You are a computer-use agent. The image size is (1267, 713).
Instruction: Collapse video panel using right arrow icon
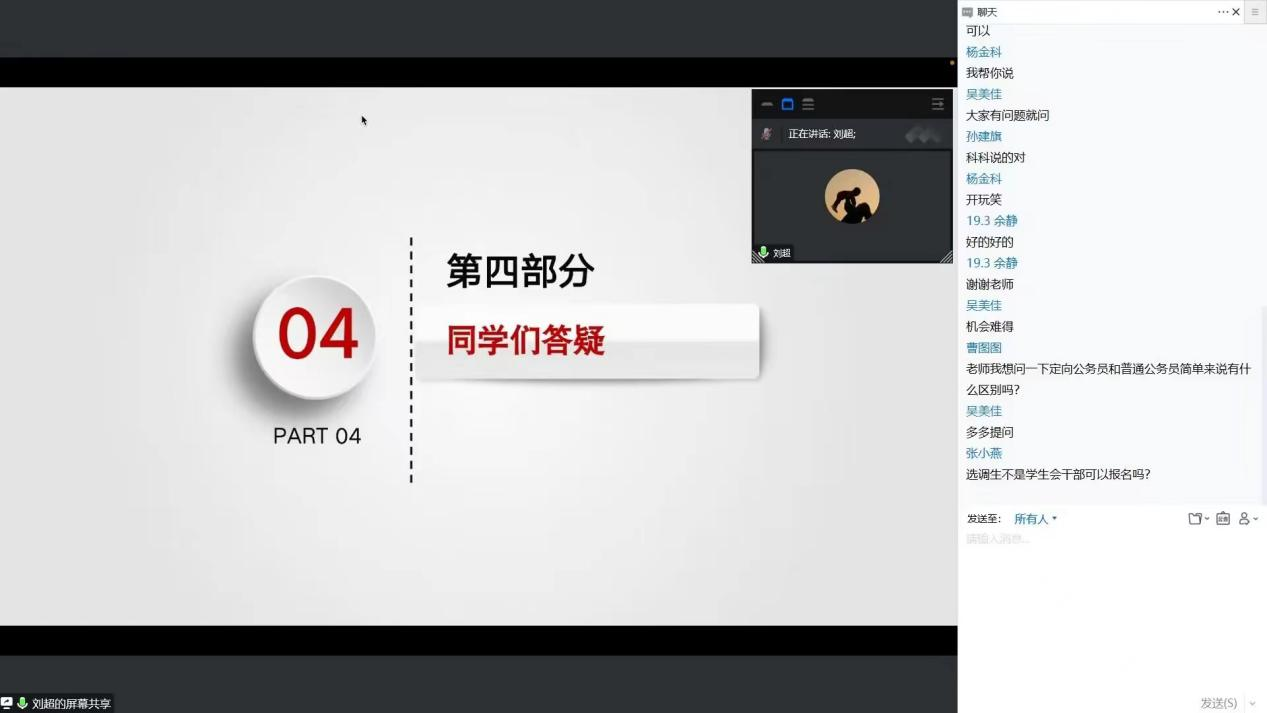tap(937, 104)
